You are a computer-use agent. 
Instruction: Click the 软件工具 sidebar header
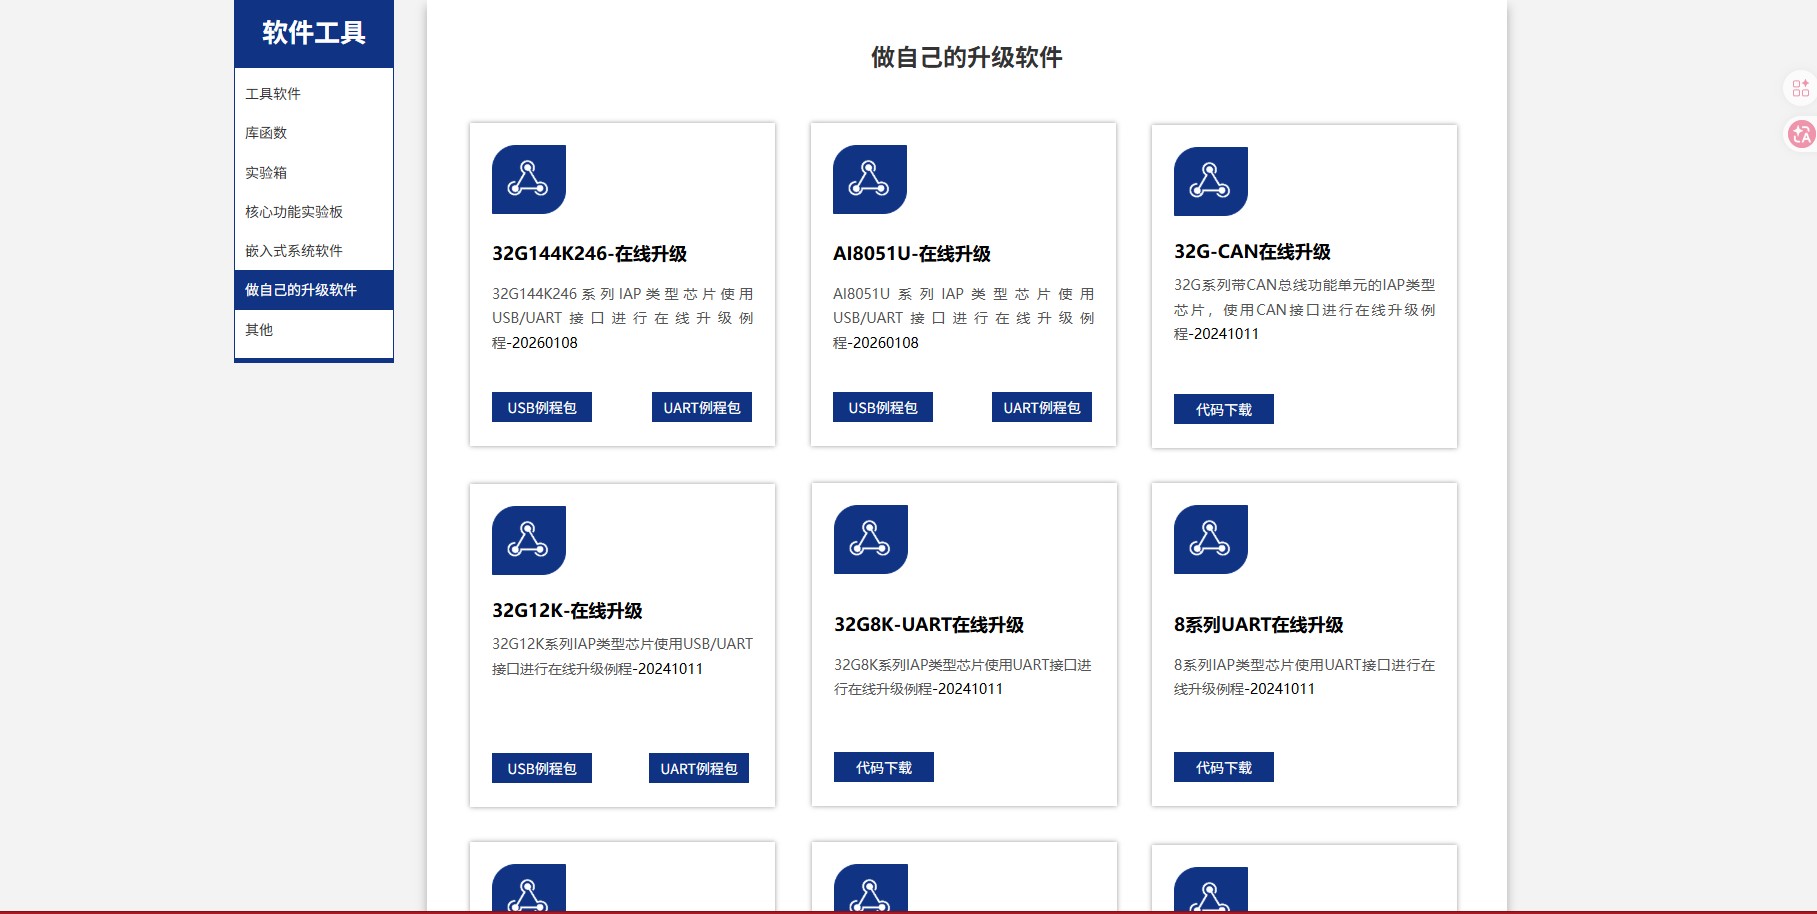tap(314, 33)
